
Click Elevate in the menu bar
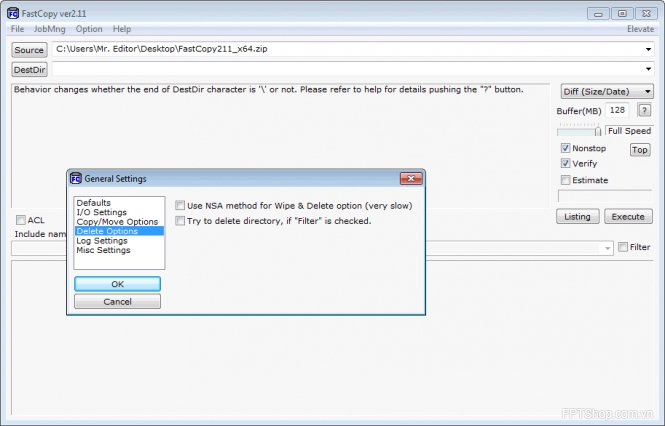[640, 29]
